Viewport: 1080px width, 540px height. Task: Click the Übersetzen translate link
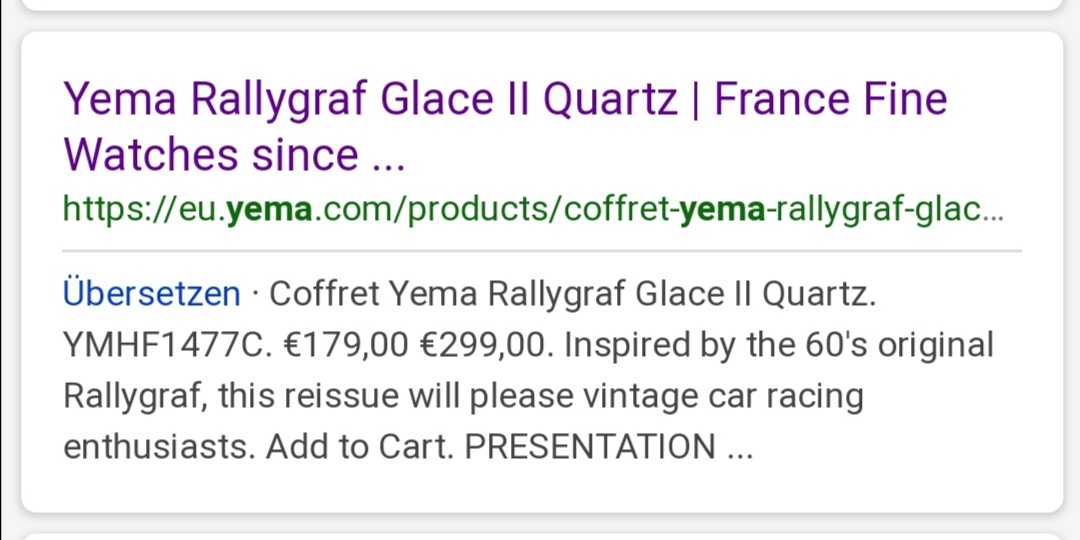pos(152,294)
